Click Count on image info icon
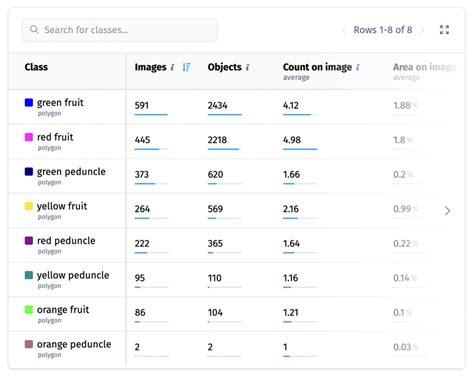 [358, 67]
